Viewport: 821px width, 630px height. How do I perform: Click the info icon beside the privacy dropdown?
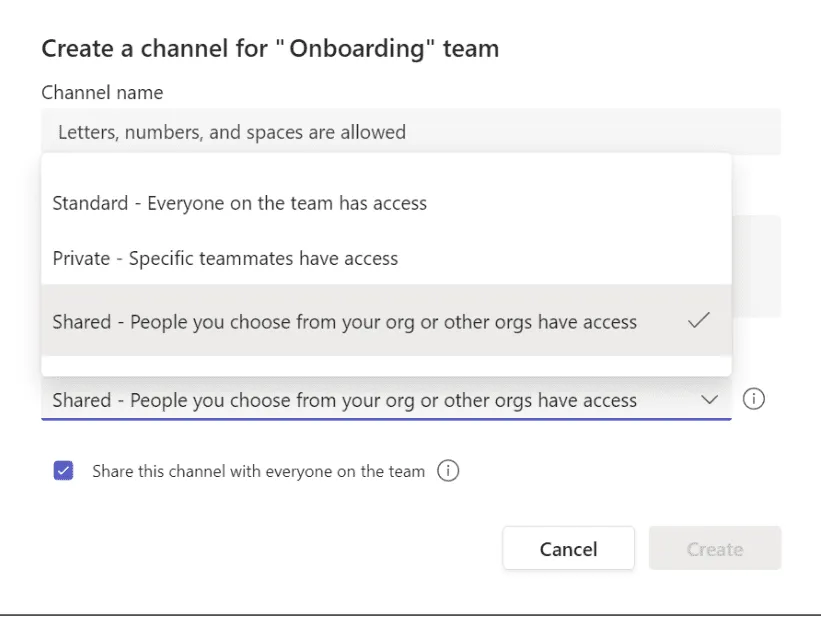(x=755, y=399)
